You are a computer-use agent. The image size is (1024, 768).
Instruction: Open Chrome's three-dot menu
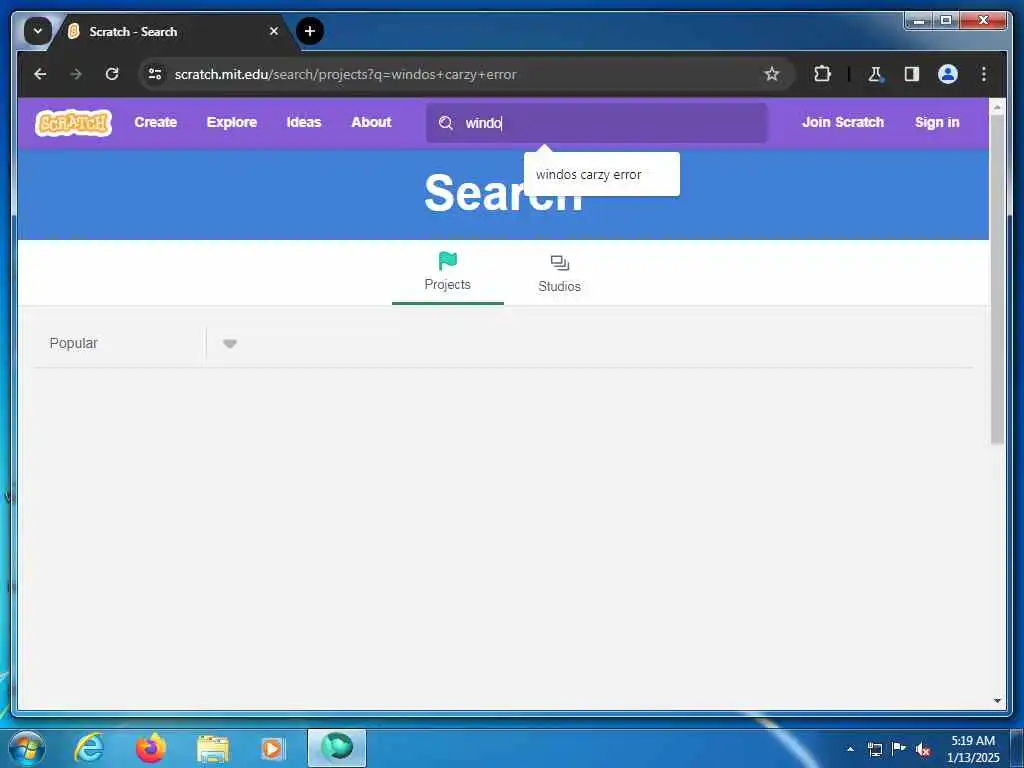pyautogui.click(x=984, y=74)
